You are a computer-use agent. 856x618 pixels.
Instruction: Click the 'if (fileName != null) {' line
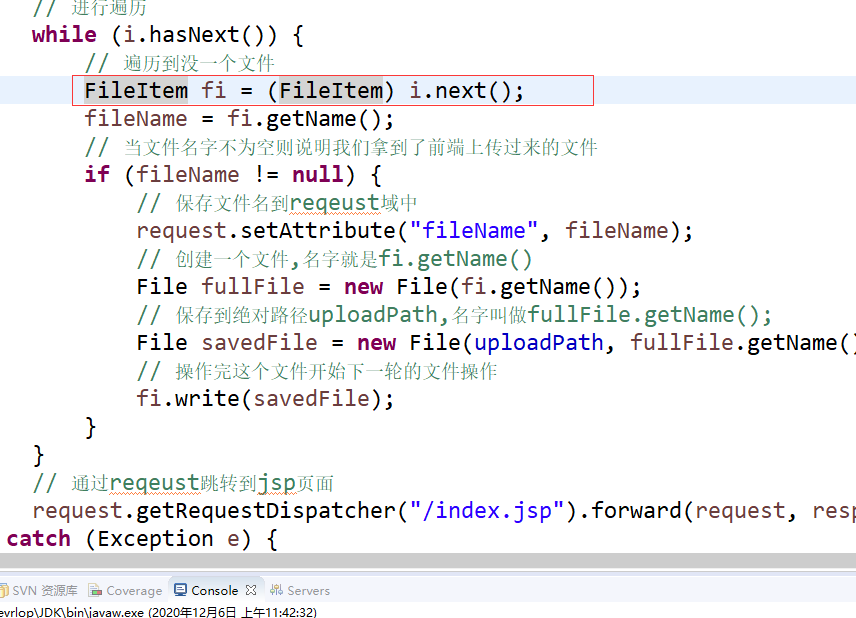(x=233, y=175)
